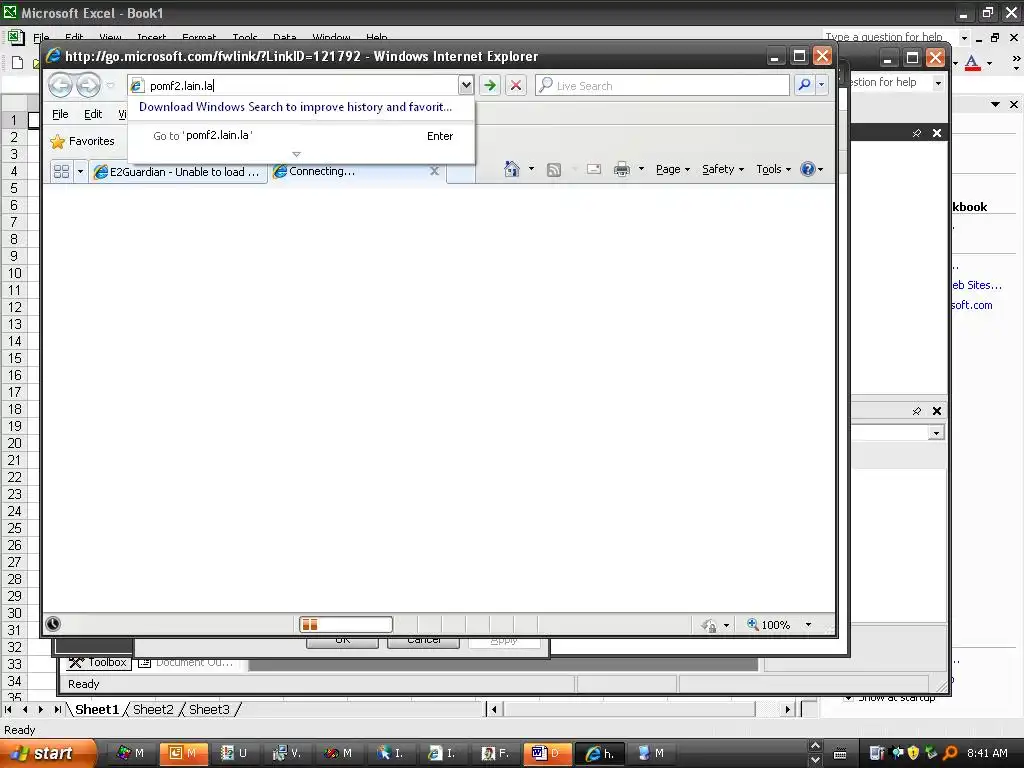Click the Excel New document icon
Viewport: 1024px width, 768px height.
18,63
